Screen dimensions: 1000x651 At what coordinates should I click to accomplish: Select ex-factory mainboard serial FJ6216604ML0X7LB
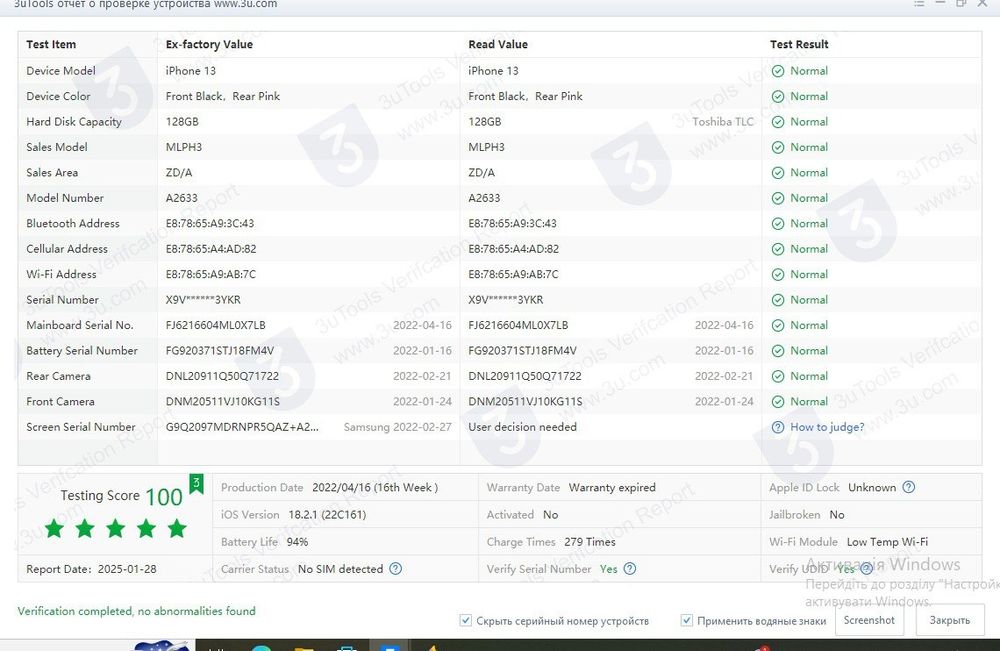click(x=216, y=325)
